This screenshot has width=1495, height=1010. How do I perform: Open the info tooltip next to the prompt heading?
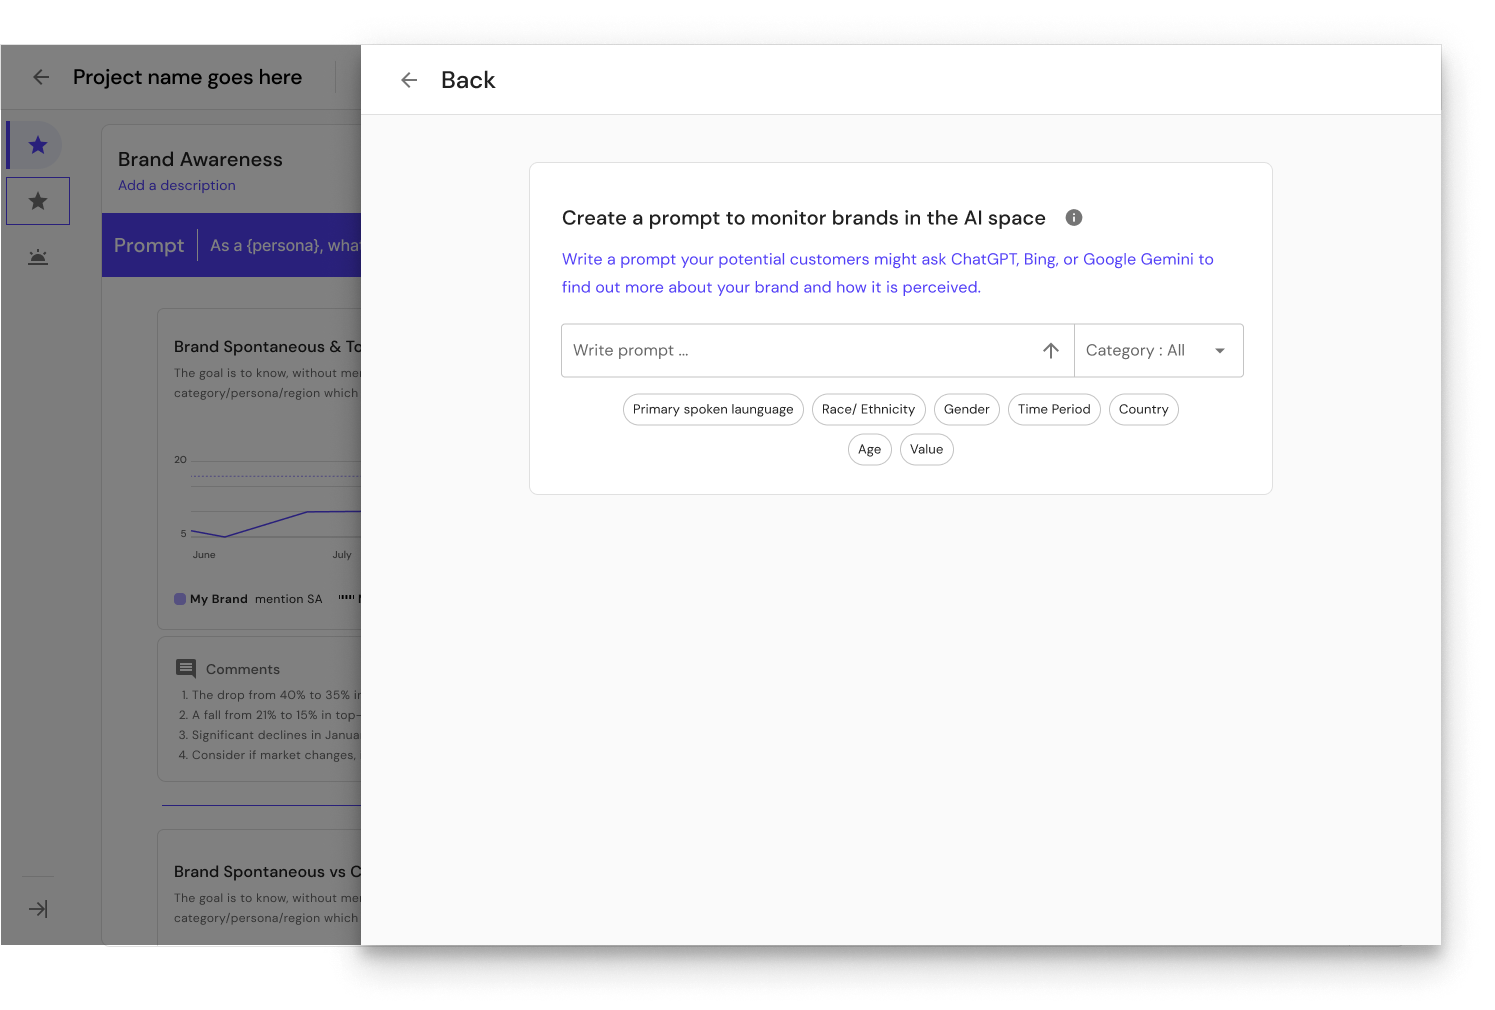pyautogui.click(x=1074, y=217)
